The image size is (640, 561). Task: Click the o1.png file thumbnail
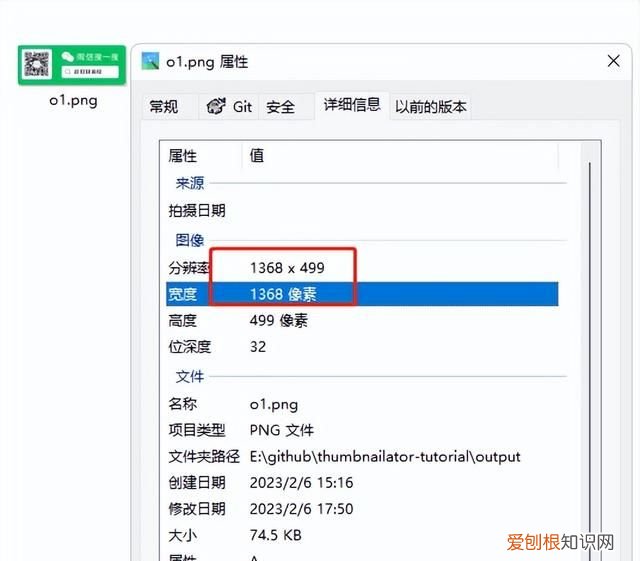point(72,65)
